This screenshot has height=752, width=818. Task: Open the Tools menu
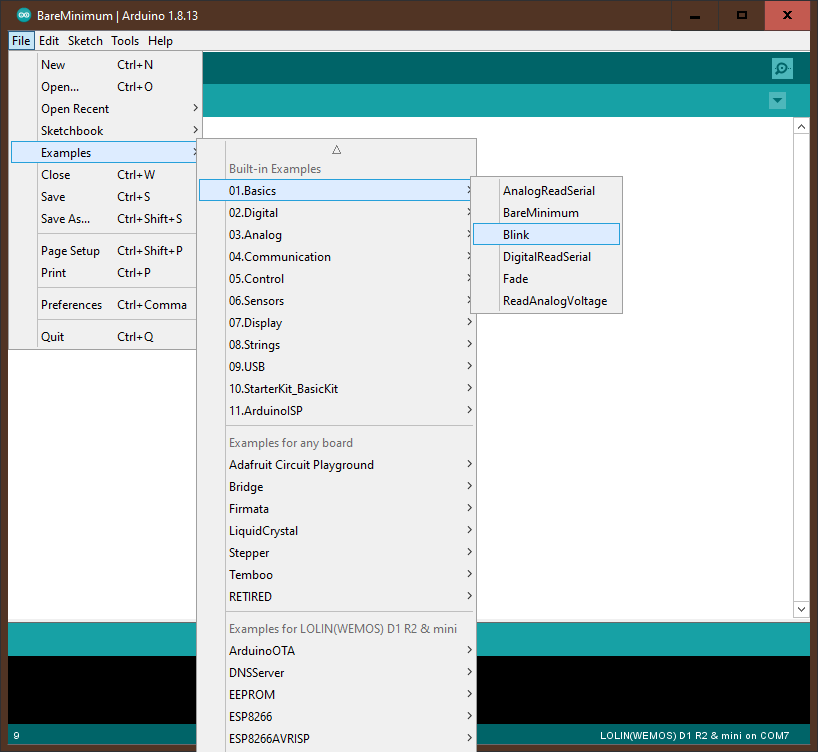click(x=125, y=41)
